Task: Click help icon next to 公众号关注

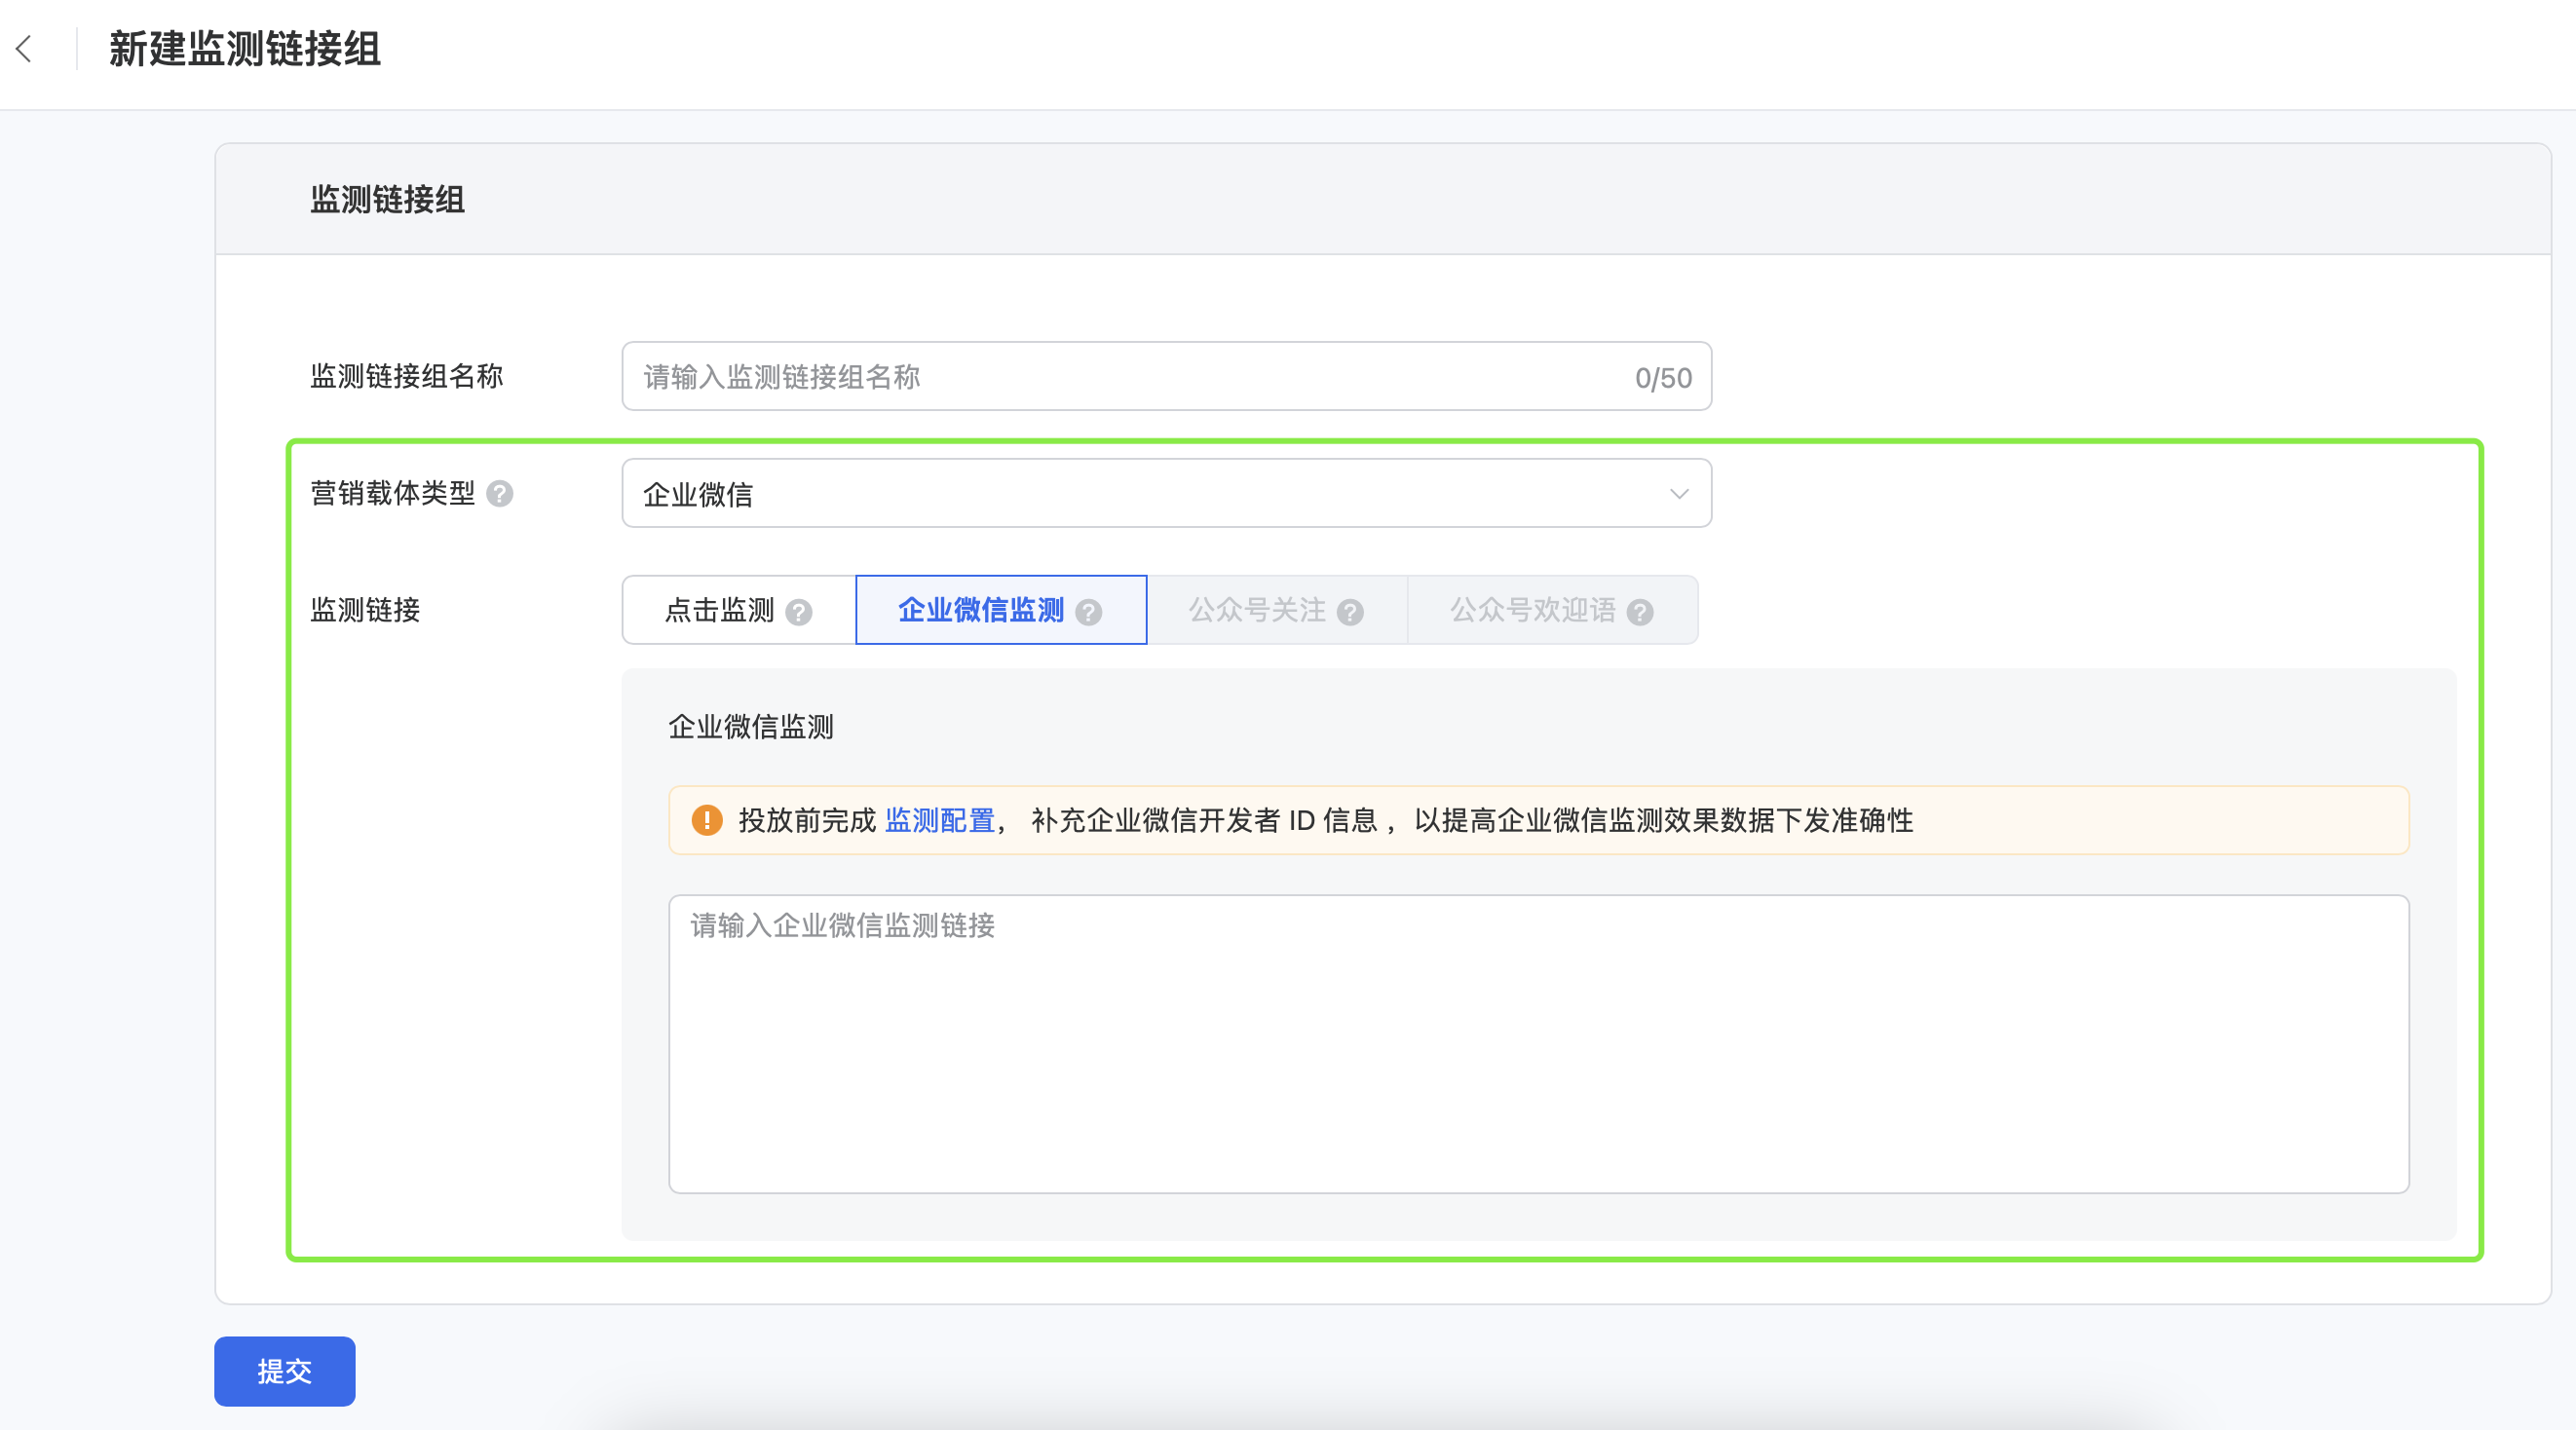Action: pyautogui.click(x=1350, y=612)
